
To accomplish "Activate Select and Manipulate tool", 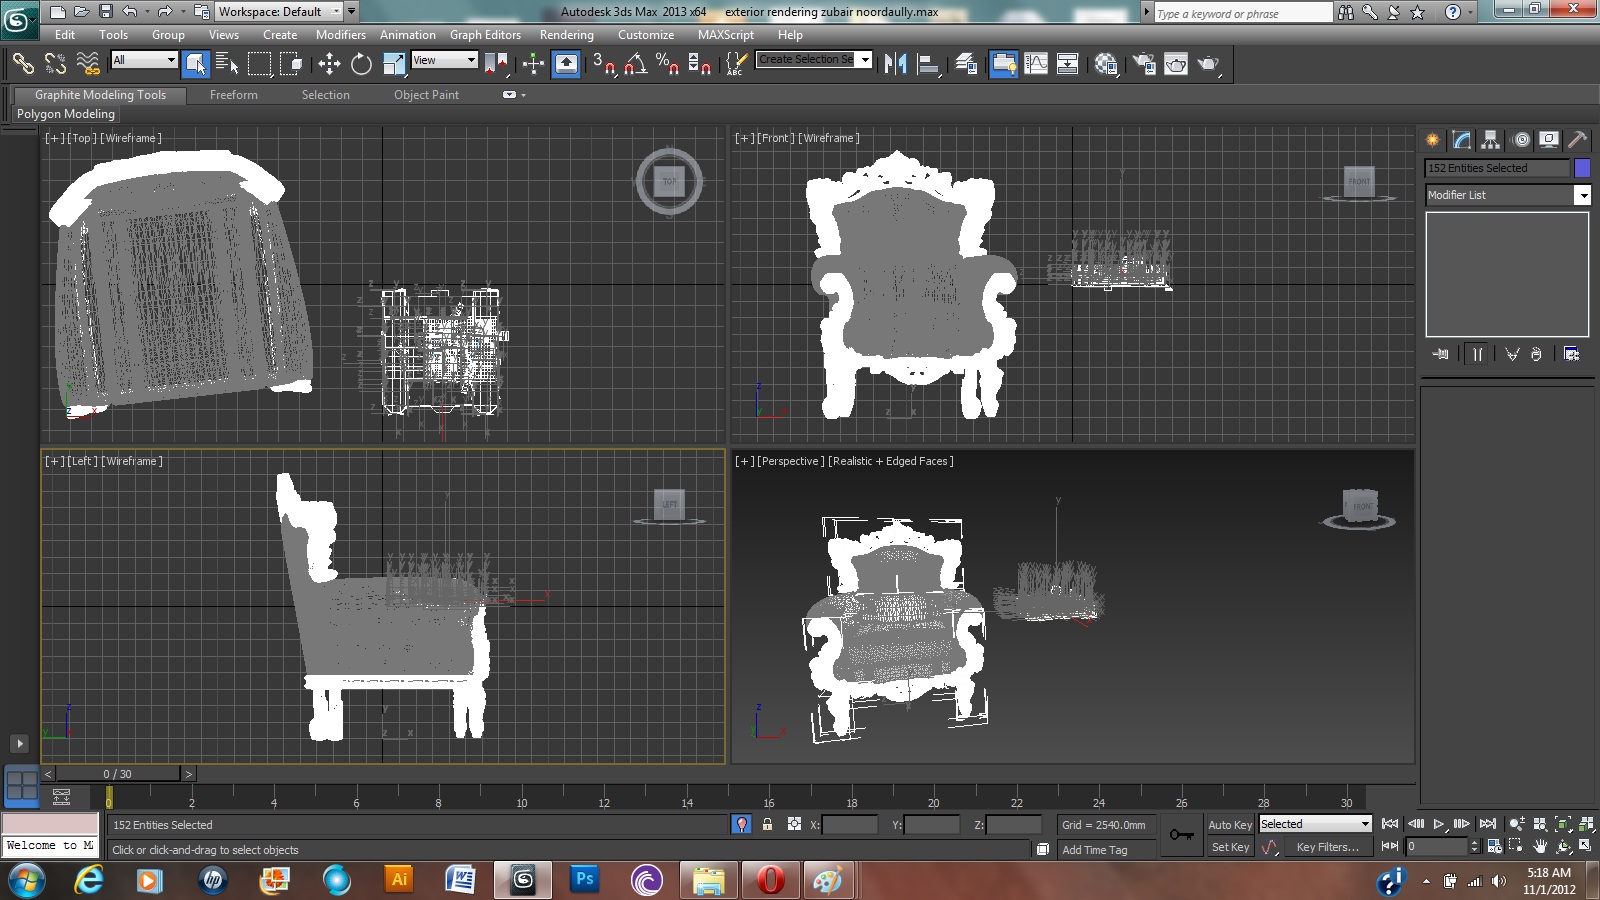I will coord(533,64).
